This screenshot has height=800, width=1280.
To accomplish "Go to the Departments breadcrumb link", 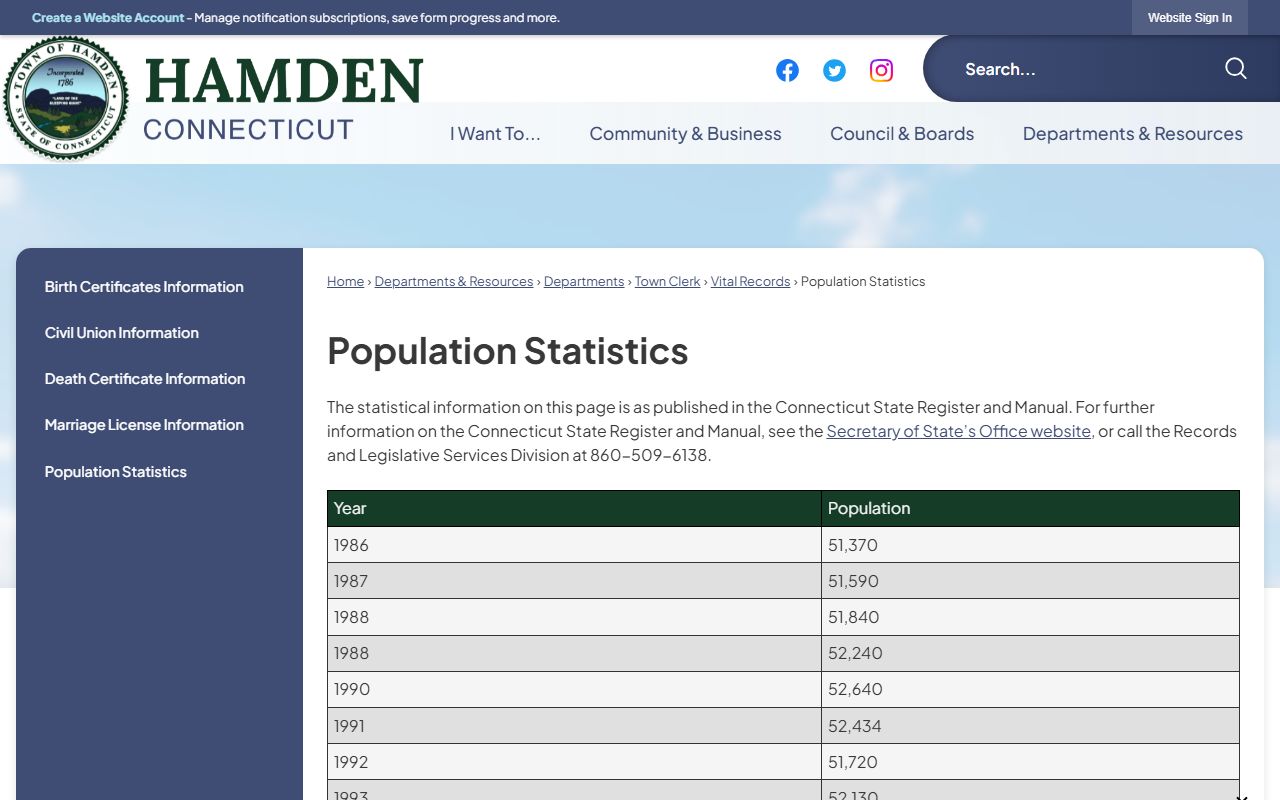I will coord(584,281).
